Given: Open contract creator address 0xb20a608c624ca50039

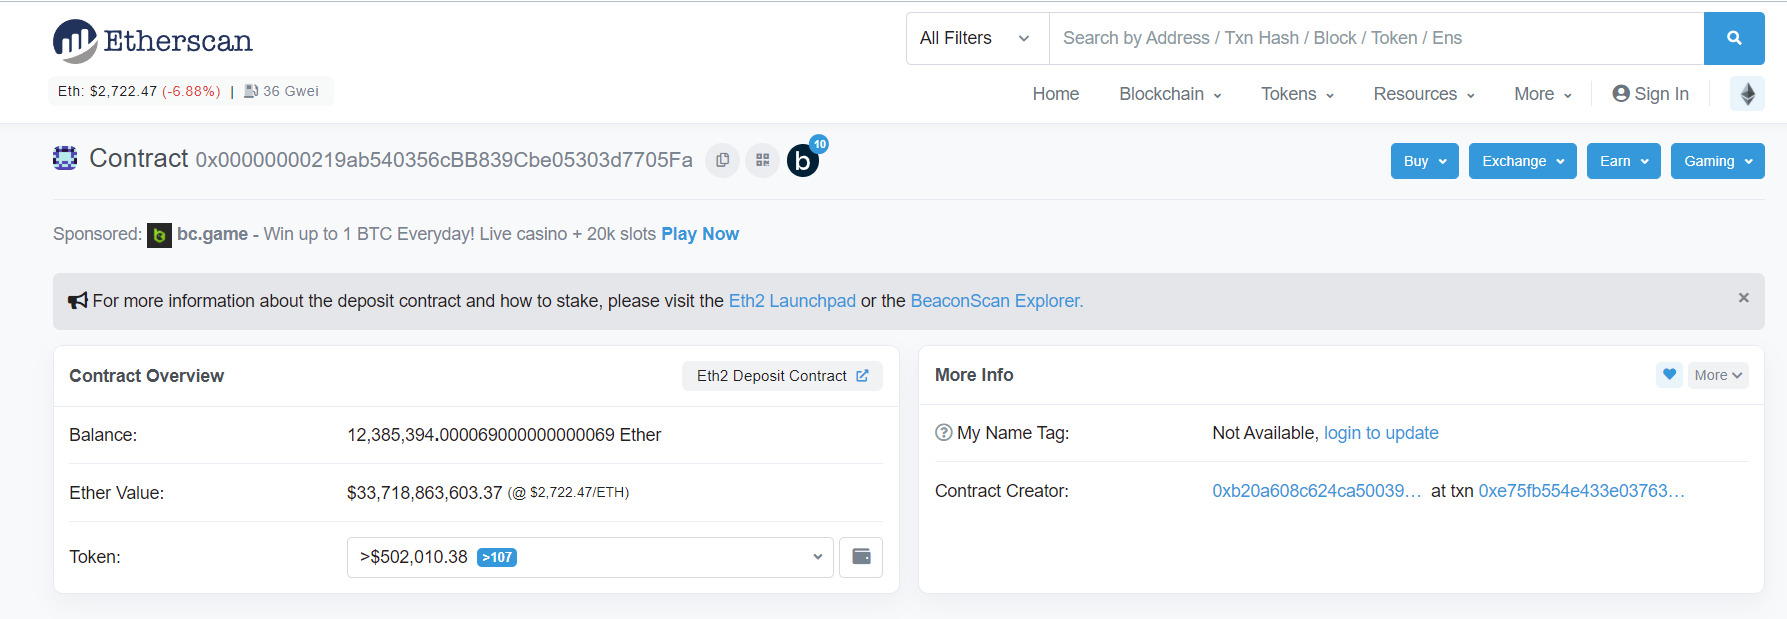Looking at the screenshot, I should click(x=1316, y=491).
